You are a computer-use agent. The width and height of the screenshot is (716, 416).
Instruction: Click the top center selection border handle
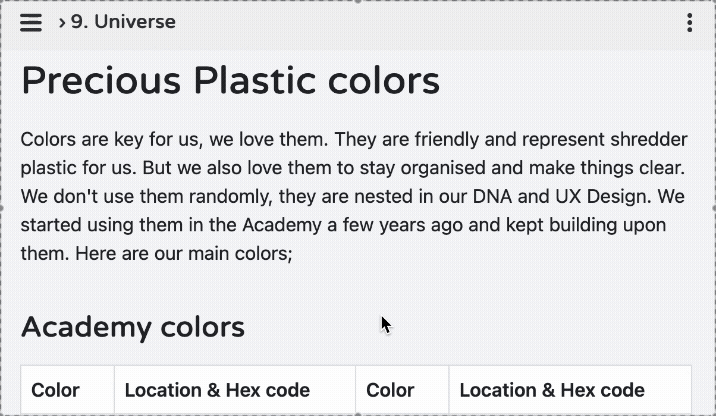tap(358, 1)
